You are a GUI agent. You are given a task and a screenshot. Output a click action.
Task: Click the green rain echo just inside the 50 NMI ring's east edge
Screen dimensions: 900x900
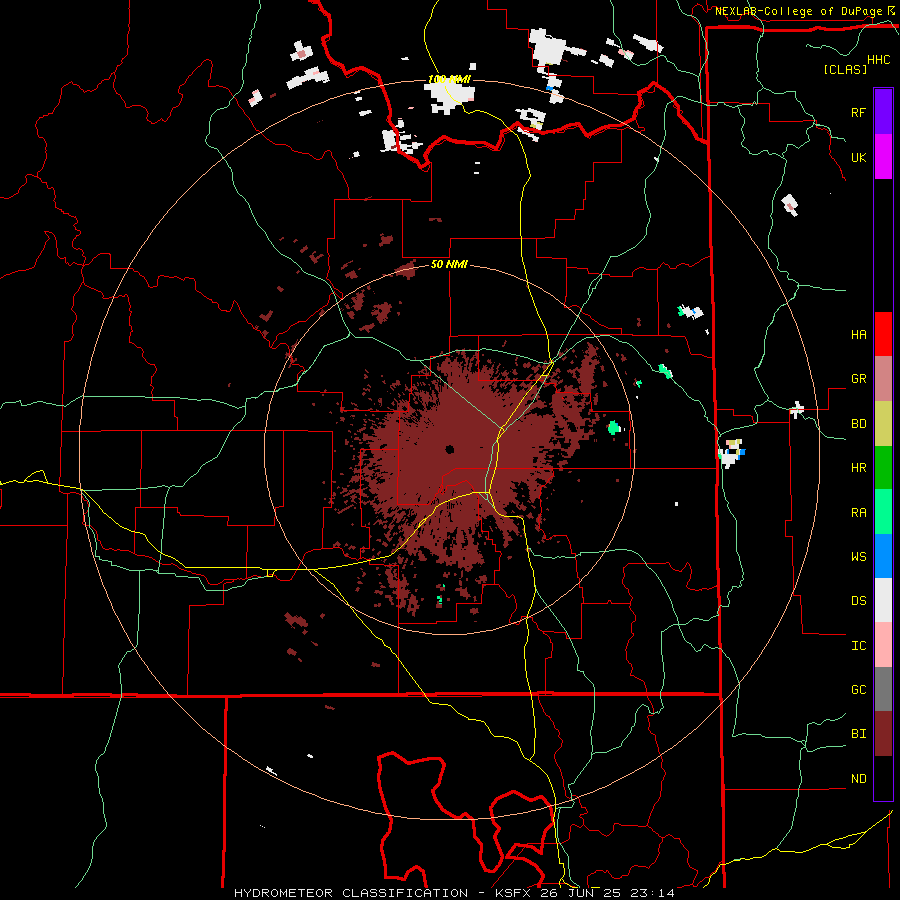pos(614,427)
